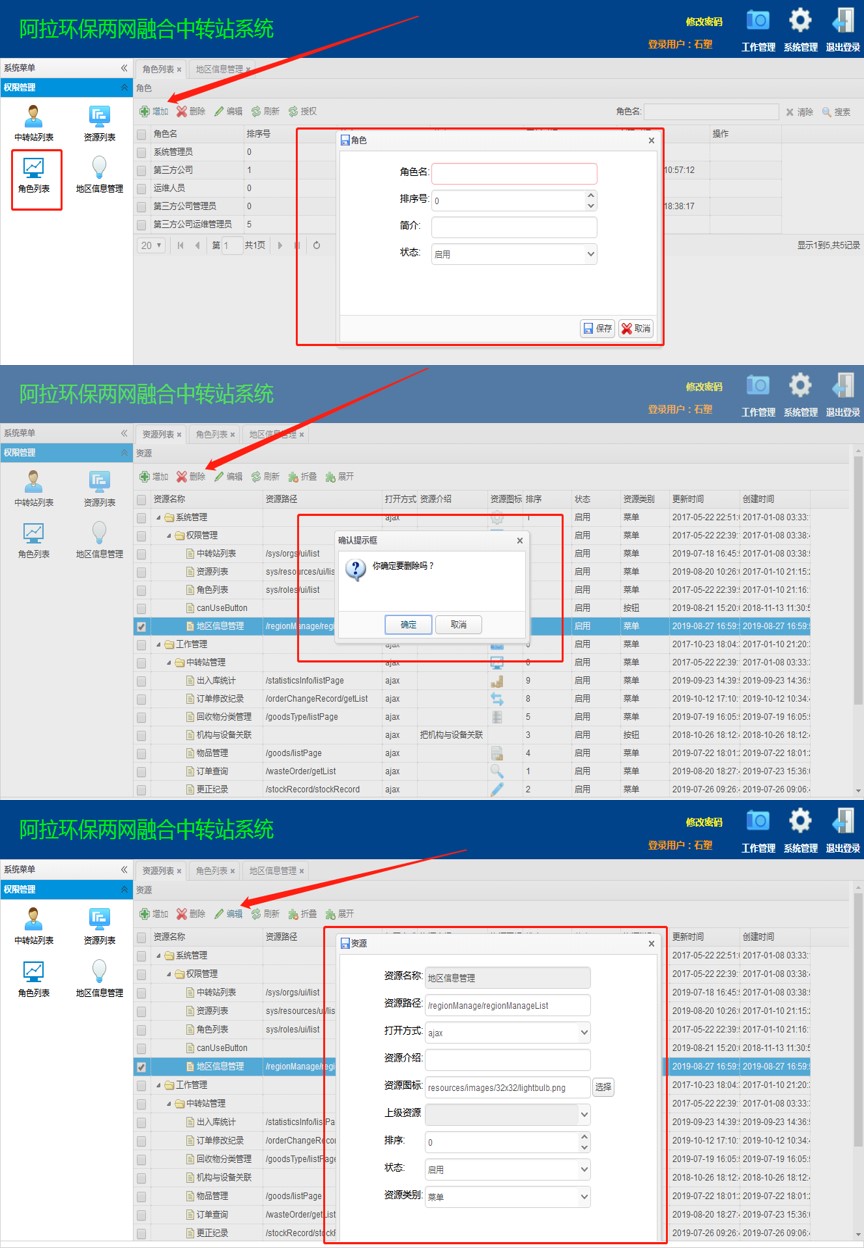
Task: Check the box for 运维人员 role row
Action: tap(141, 188)
